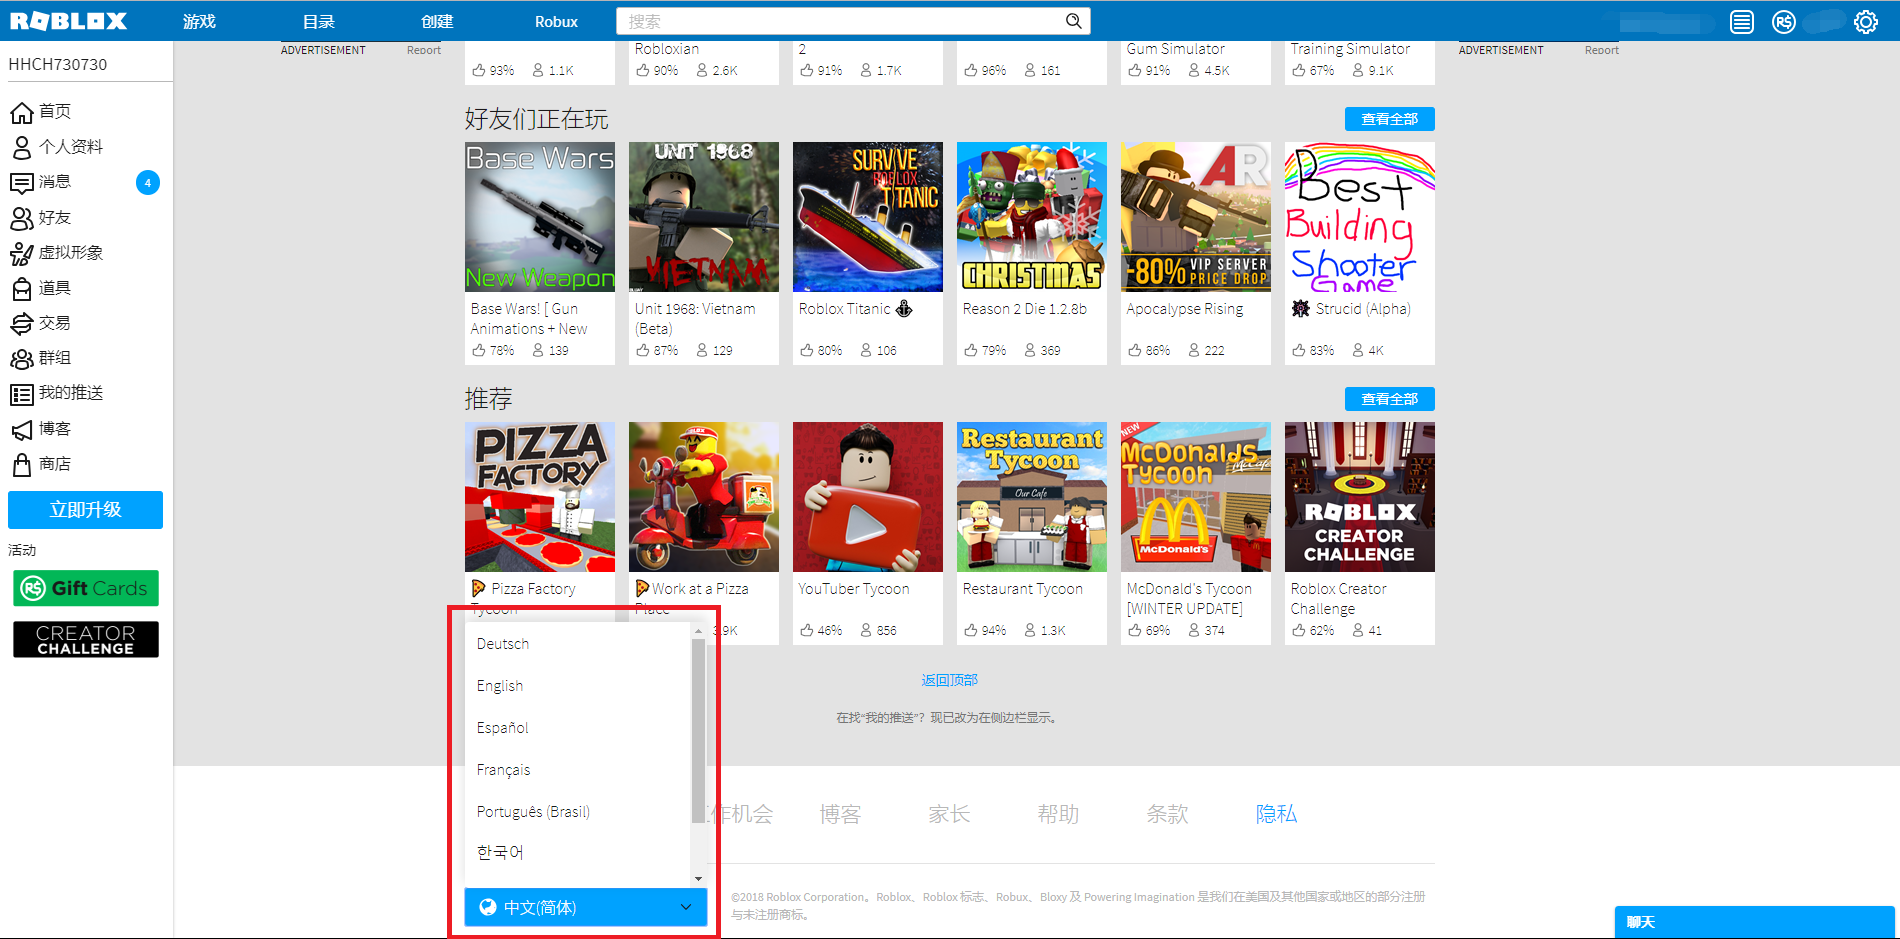Open the Roblox Creator Challenge game thumbnail
The height and width of the screenshot is (939, 1900).
click(1360, 497)
